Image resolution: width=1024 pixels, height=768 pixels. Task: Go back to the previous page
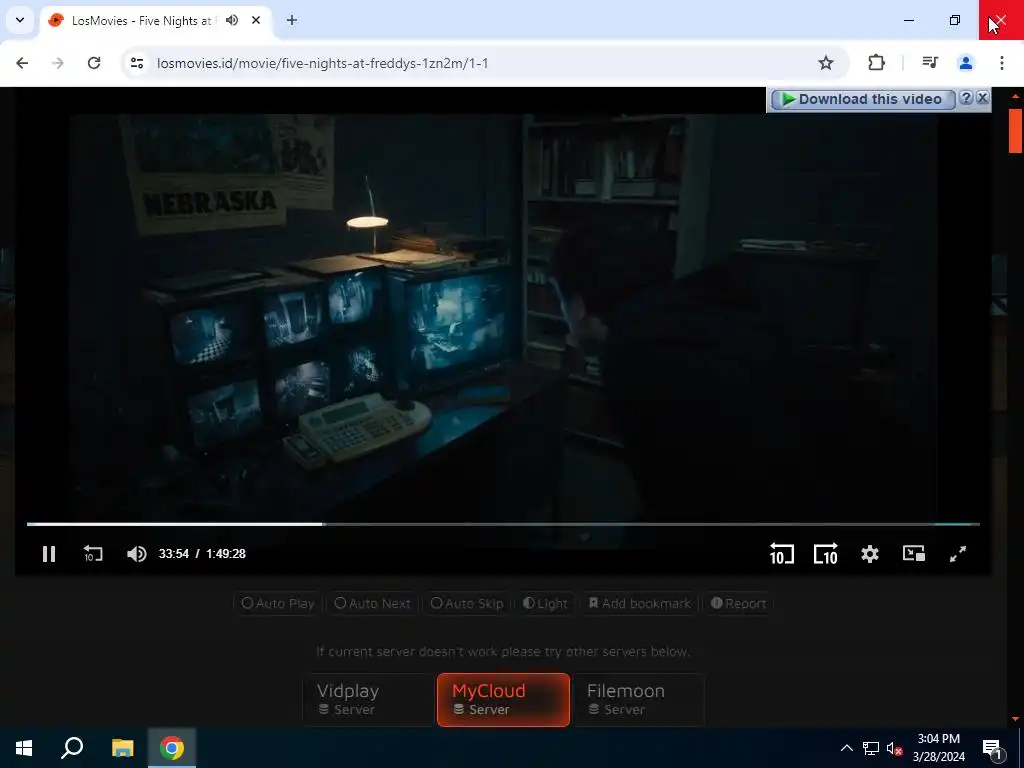[22, 63]
